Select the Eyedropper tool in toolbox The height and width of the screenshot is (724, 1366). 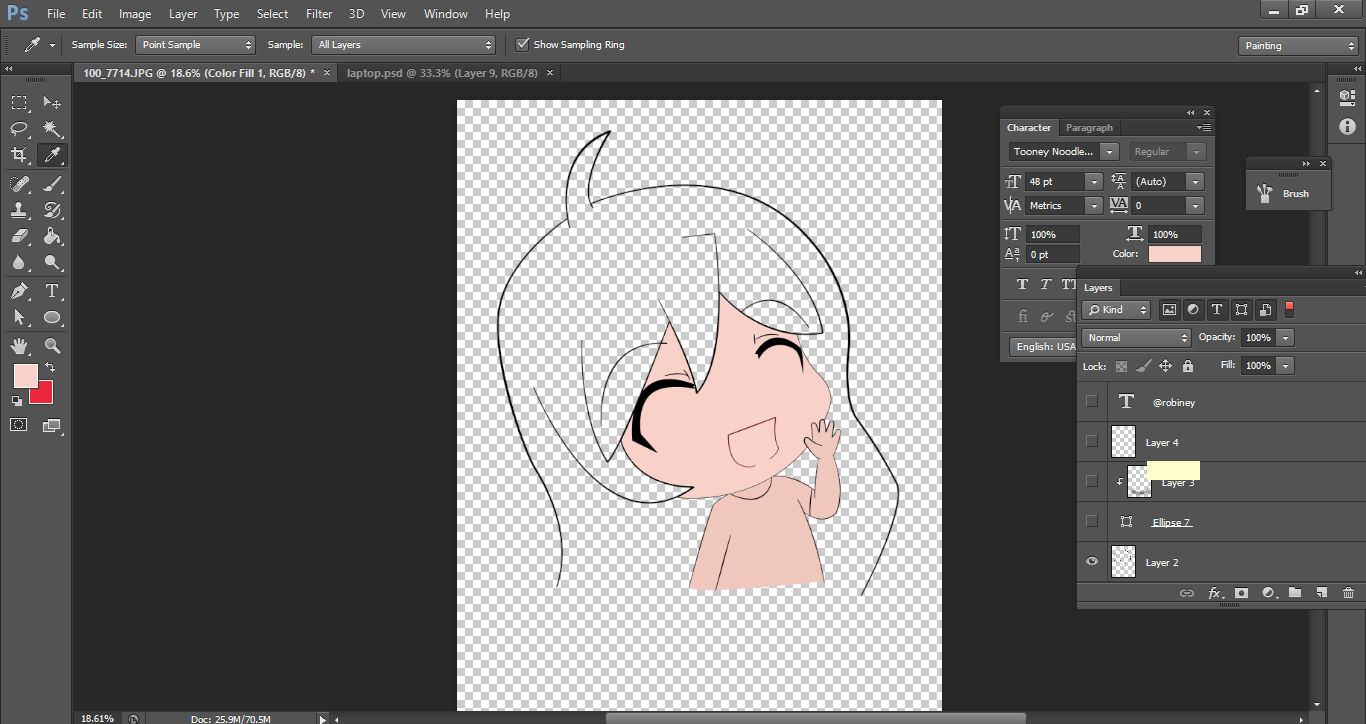click(52, 155)
